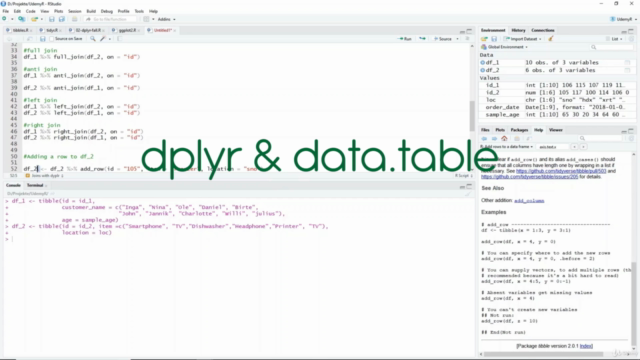
Task: Expand df_1 data frame in Environment
Action: (x=482, y=62)
